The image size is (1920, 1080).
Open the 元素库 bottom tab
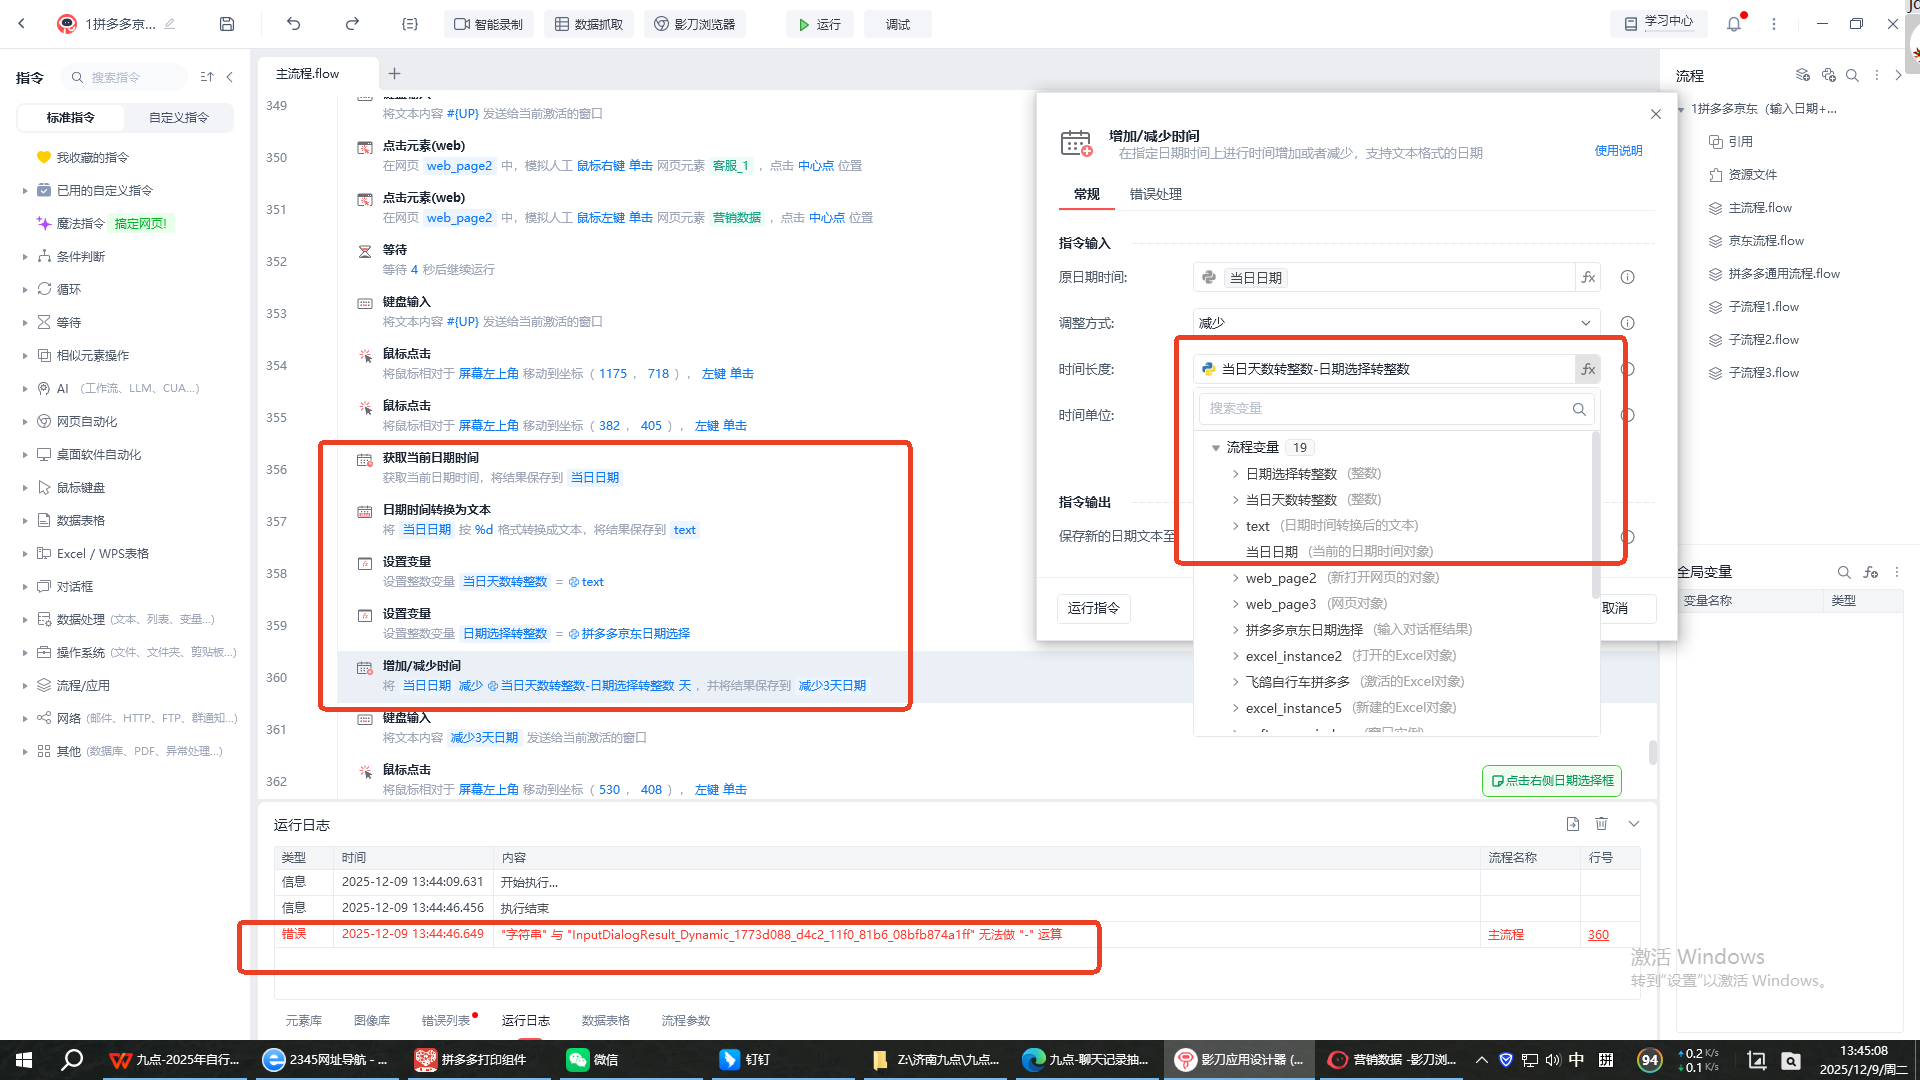[x=304, y=1021]
